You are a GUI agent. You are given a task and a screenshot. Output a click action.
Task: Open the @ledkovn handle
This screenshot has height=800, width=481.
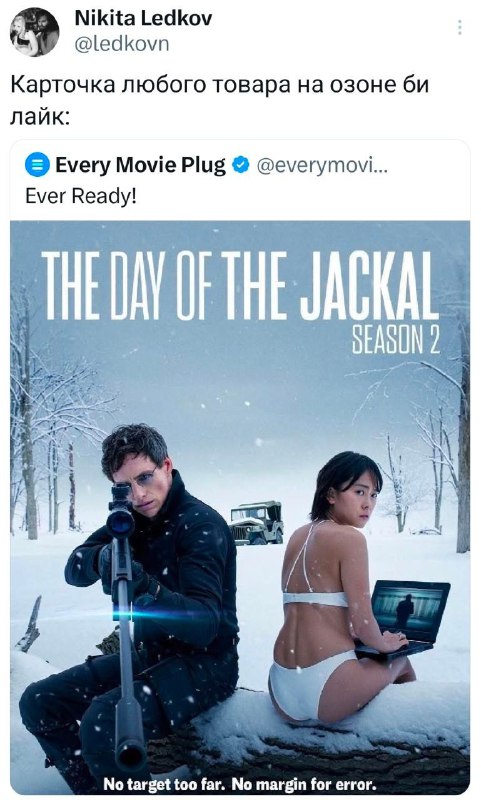pos(122,44)
